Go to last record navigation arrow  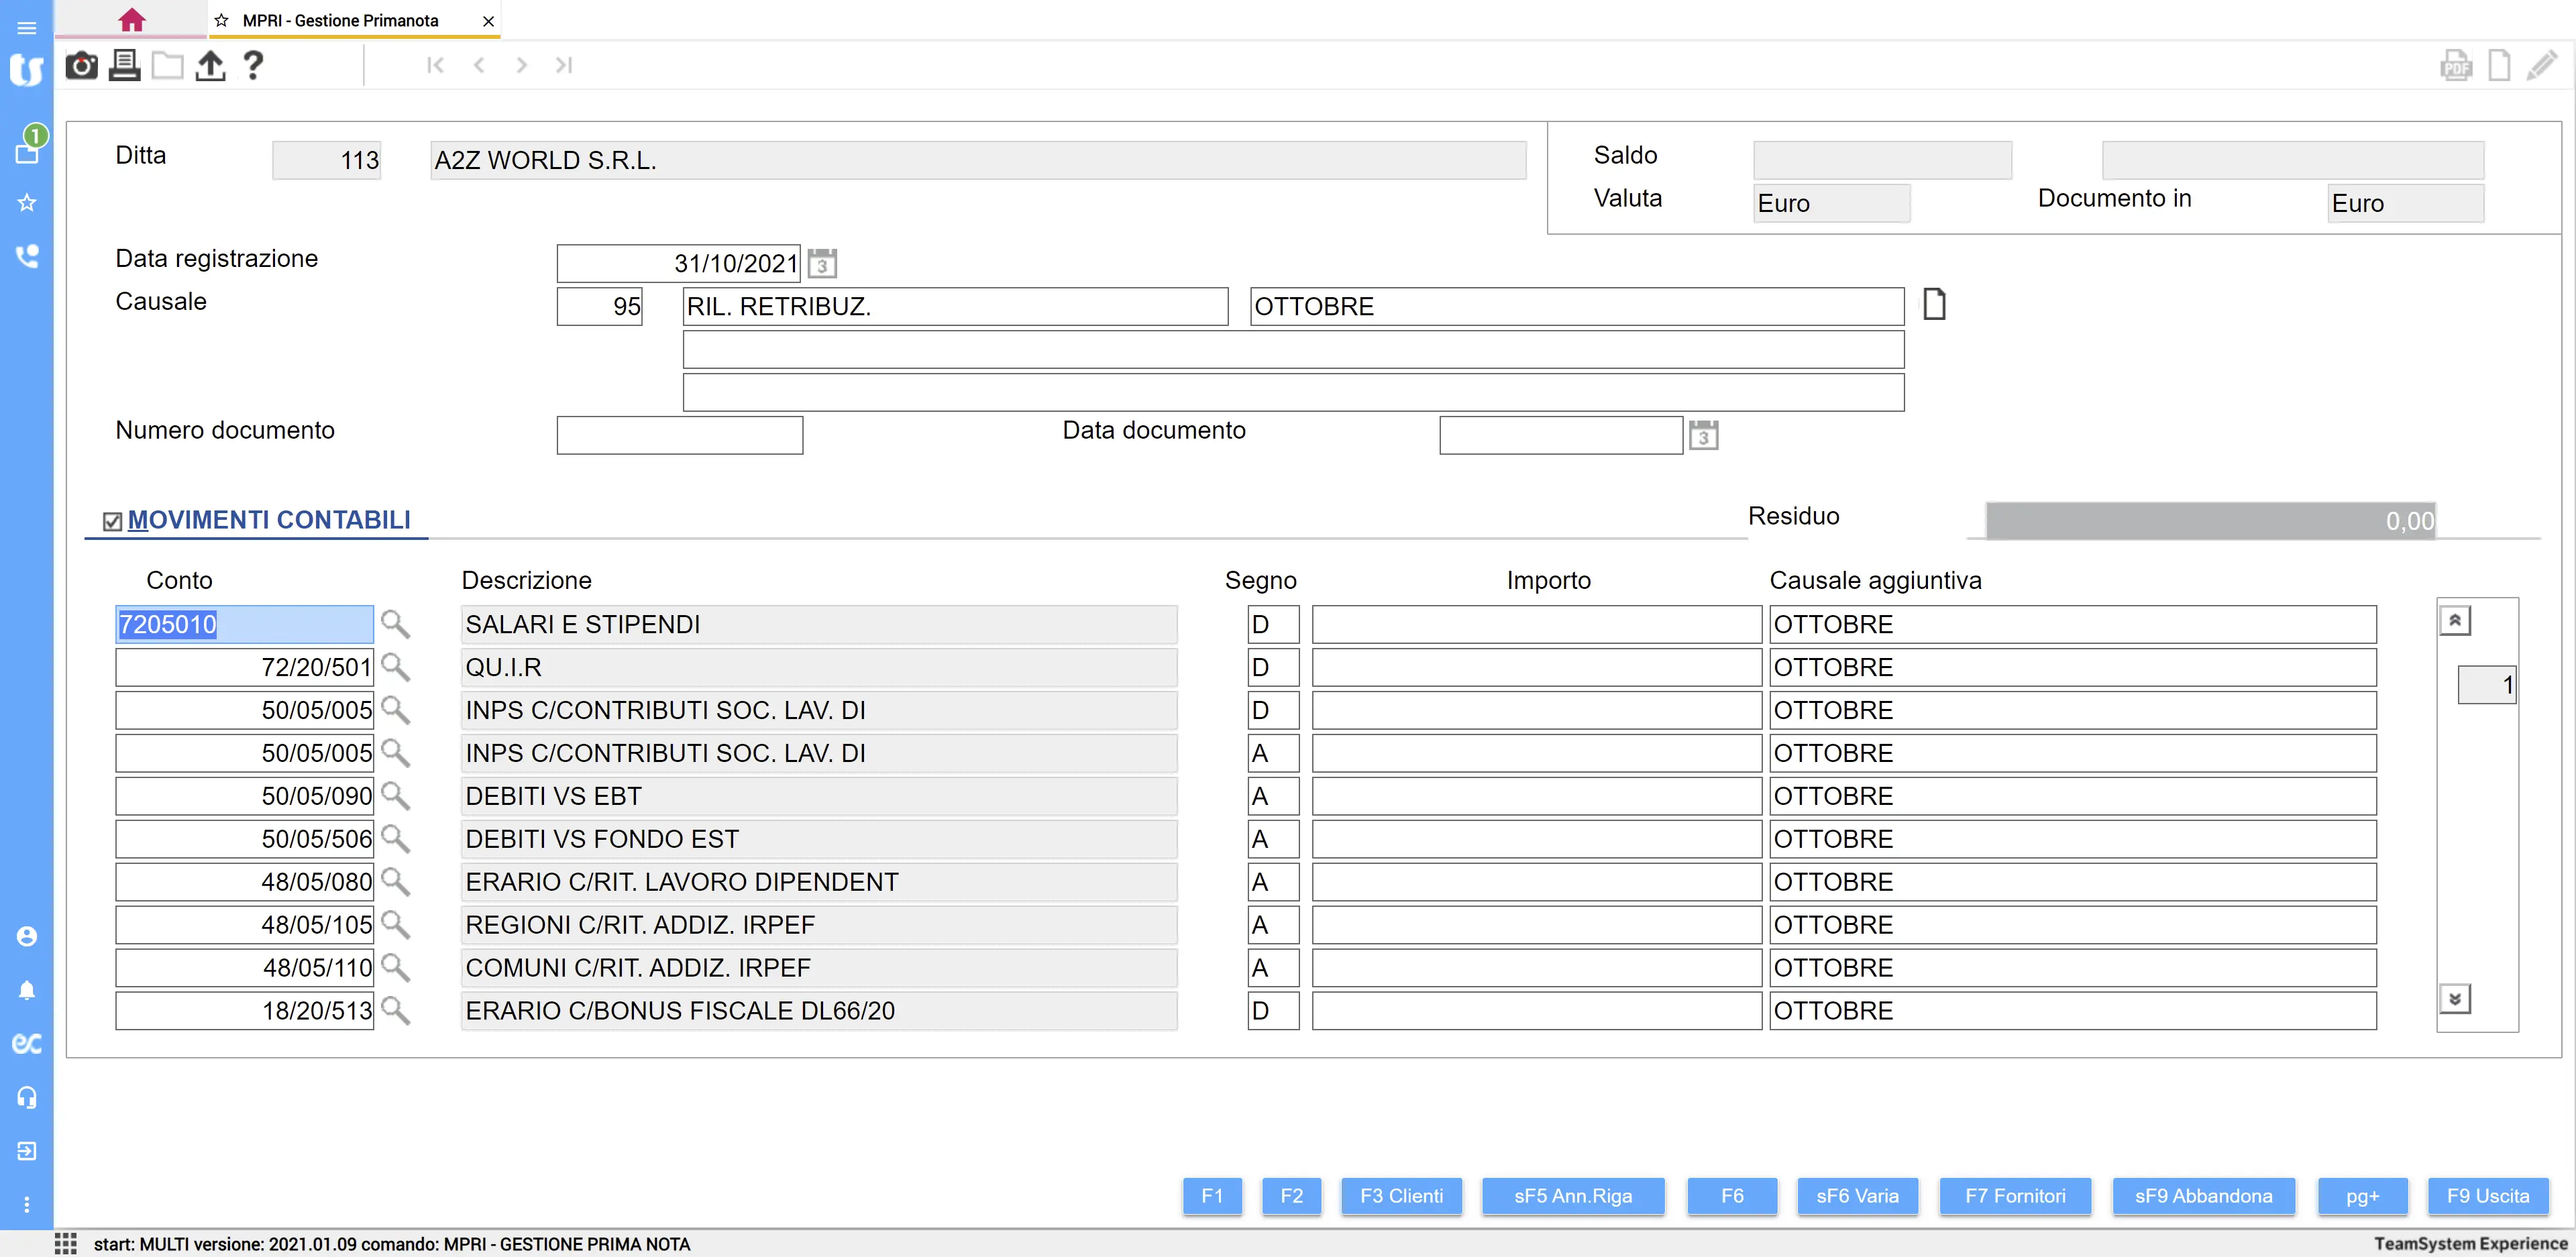coord(564,65)
